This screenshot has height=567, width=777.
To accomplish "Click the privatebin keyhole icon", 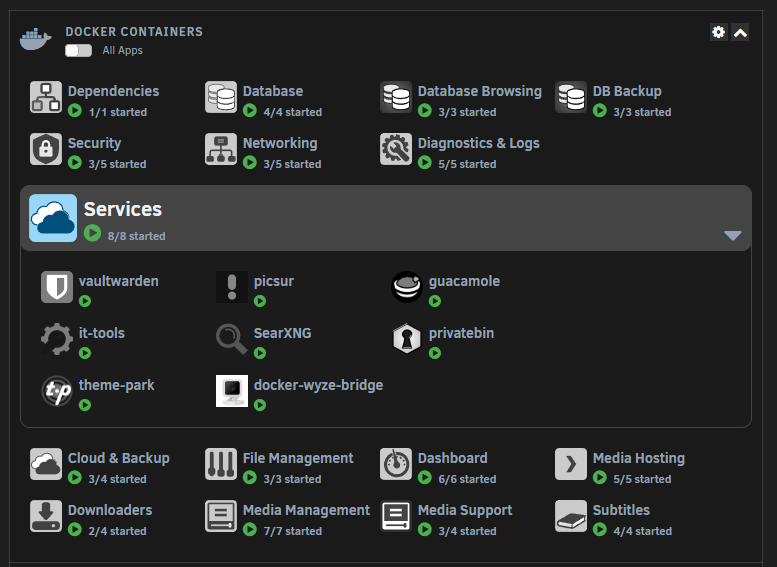I will coord(407,339).
